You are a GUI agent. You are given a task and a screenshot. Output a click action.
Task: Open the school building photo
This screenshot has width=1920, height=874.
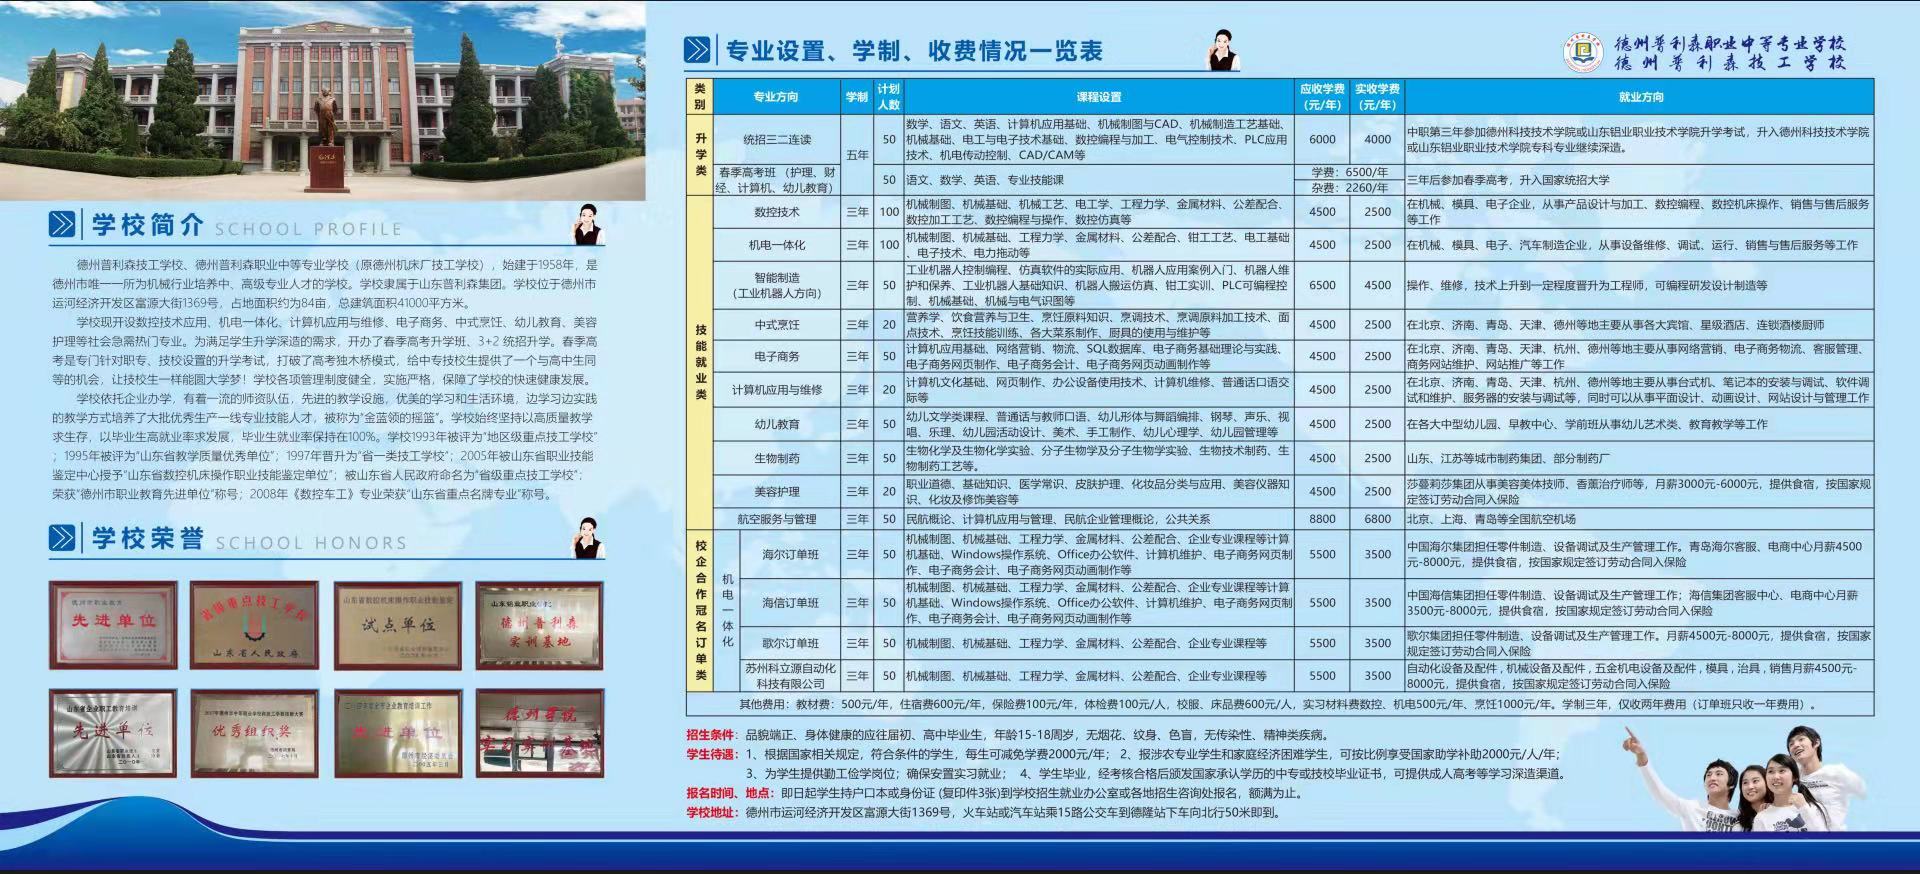(322, 100)
